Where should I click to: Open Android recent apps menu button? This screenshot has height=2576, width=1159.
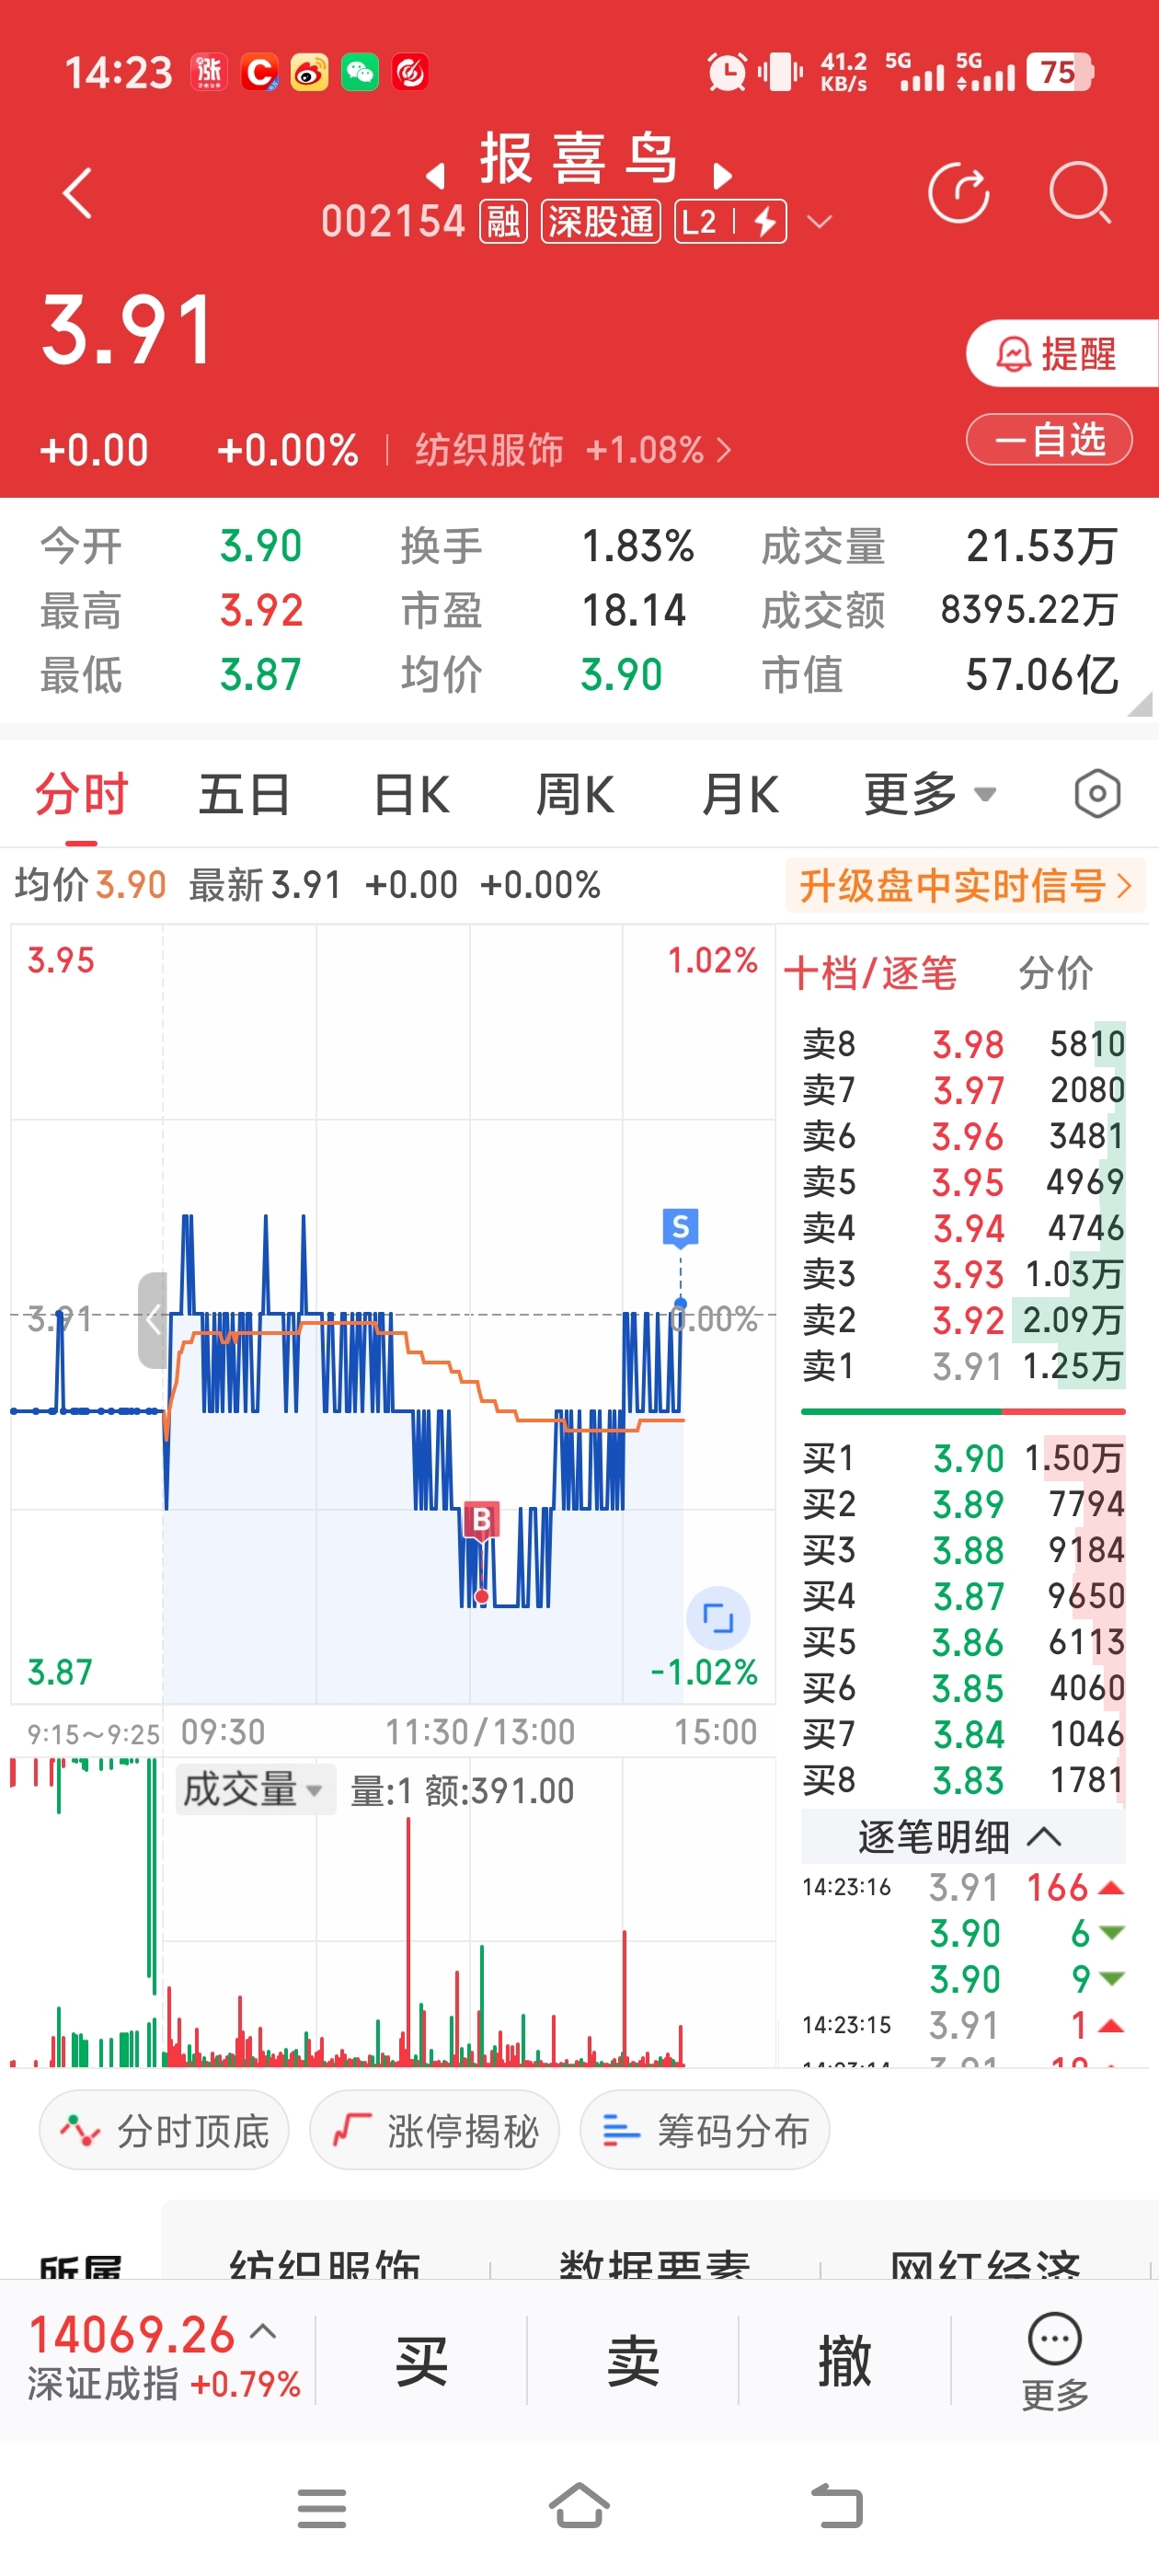pos(321,2508)
